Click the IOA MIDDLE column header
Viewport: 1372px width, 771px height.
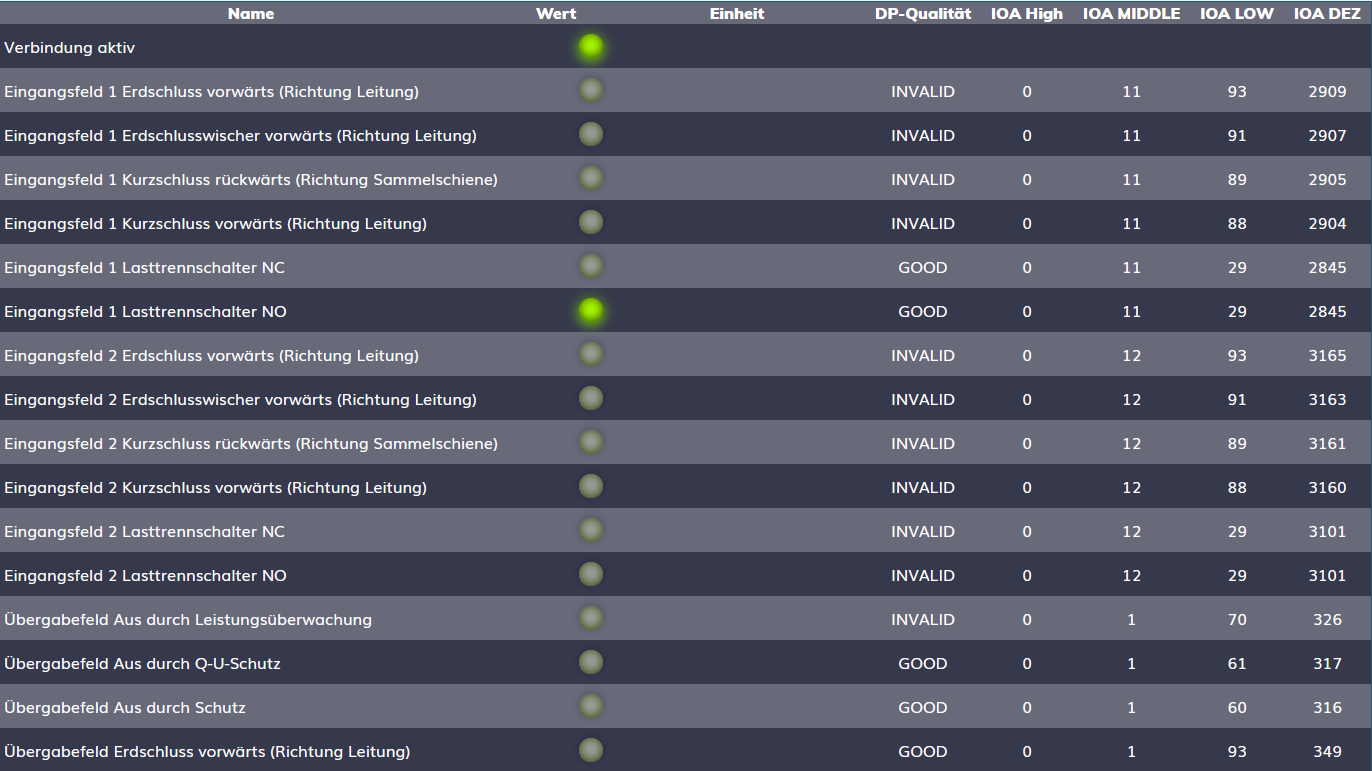pyautogui.click(x=1131, y=13)
